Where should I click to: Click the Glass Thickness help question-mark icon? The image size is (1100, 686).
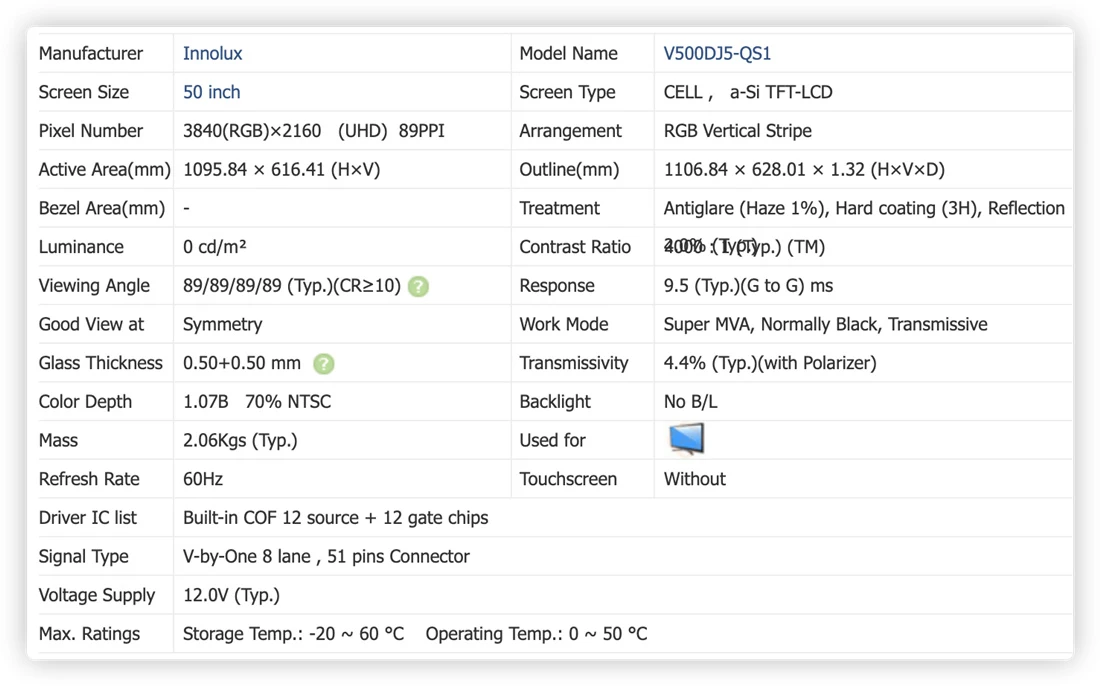(x=323, y=363)
